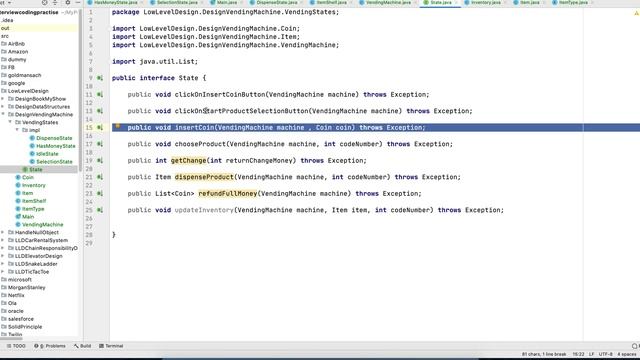Click the highlighted refundFullMoney method name

[228, 193]
